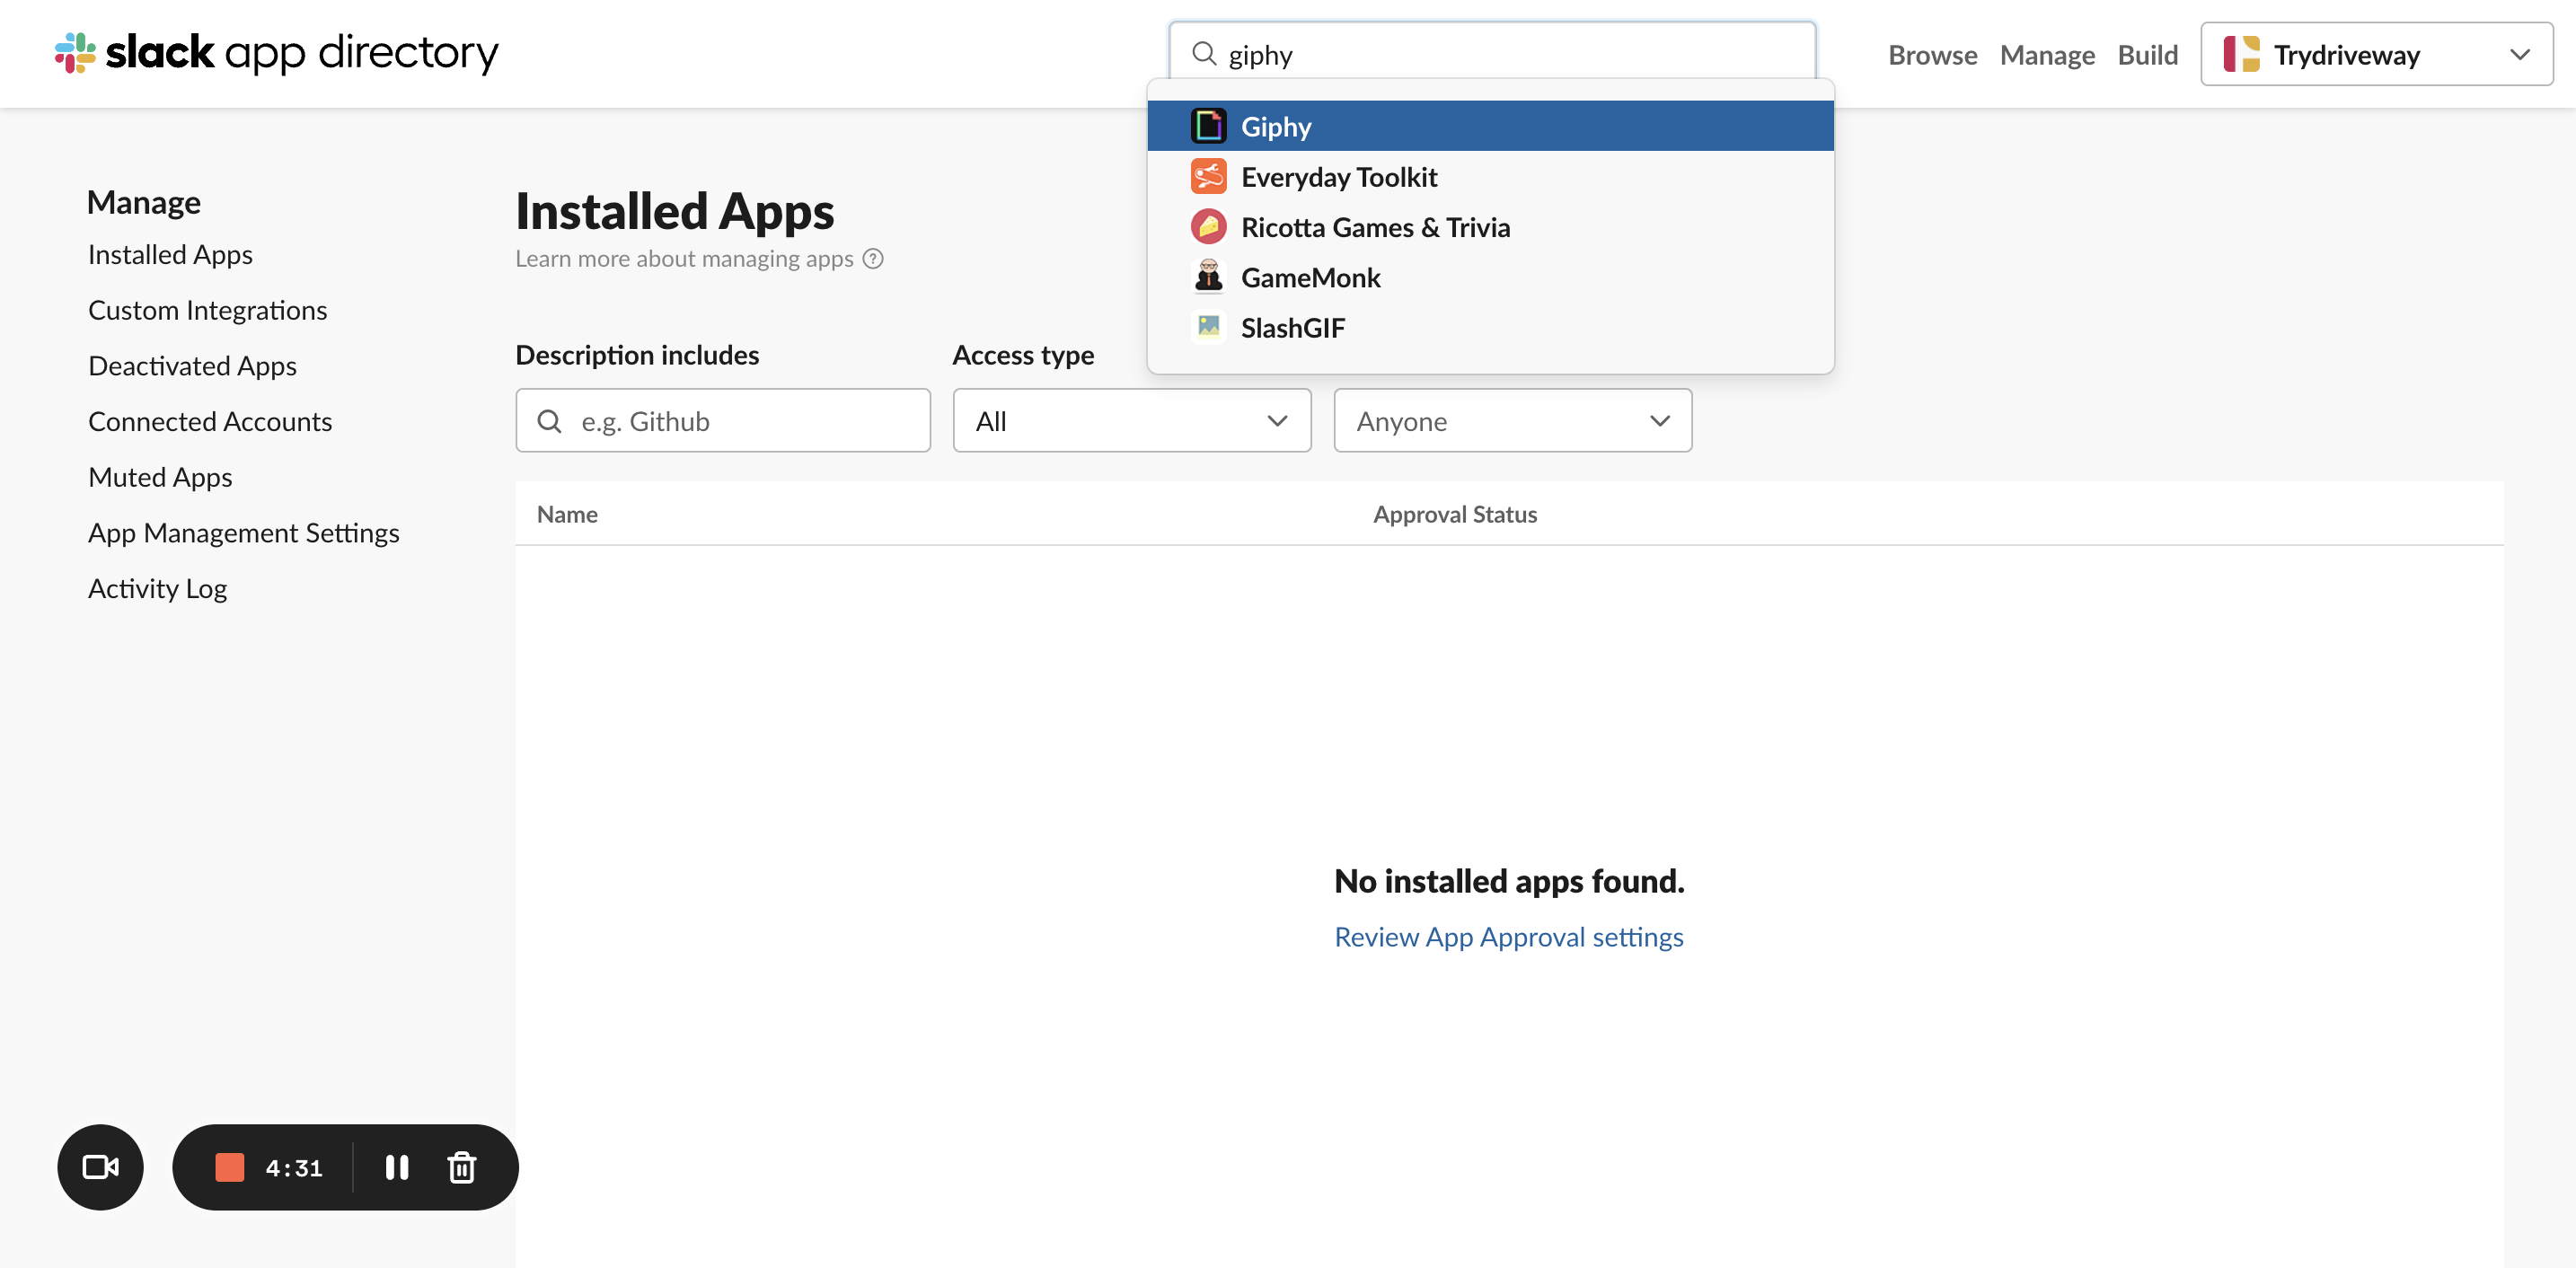This screenshot has width=2576, height=1268.
Task: Click the GameMonk app icon
Action: (x=1208, y=277)
